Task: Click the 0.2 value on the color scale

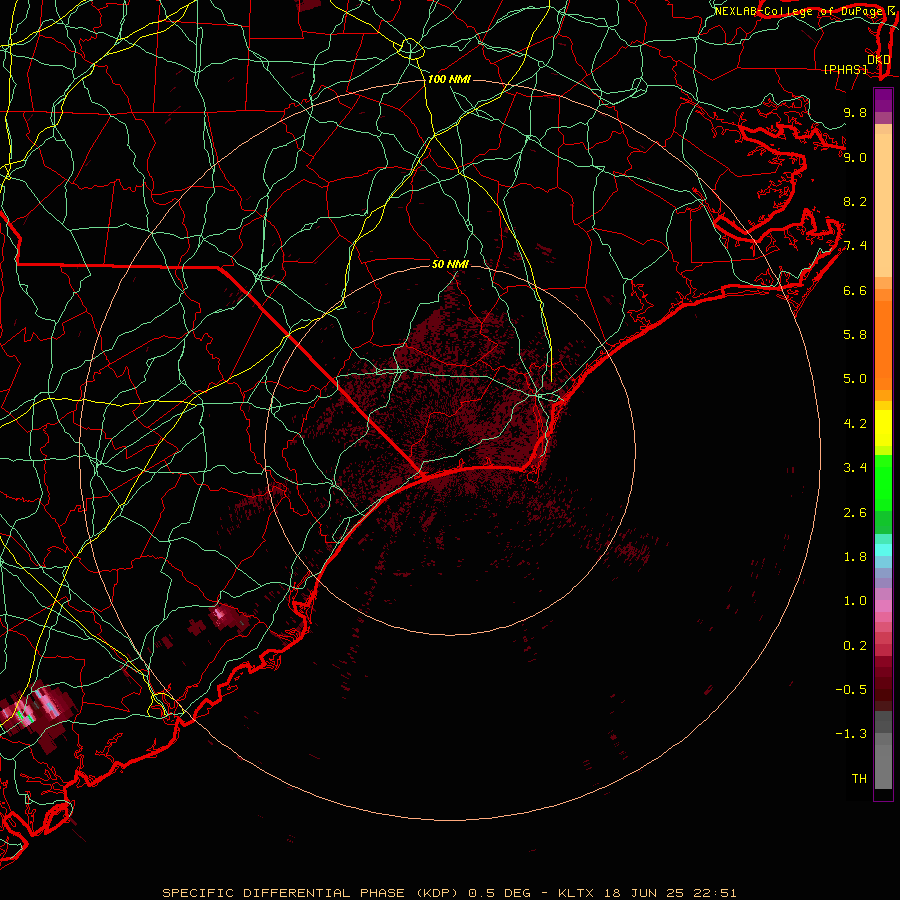Action: (855, 646)
